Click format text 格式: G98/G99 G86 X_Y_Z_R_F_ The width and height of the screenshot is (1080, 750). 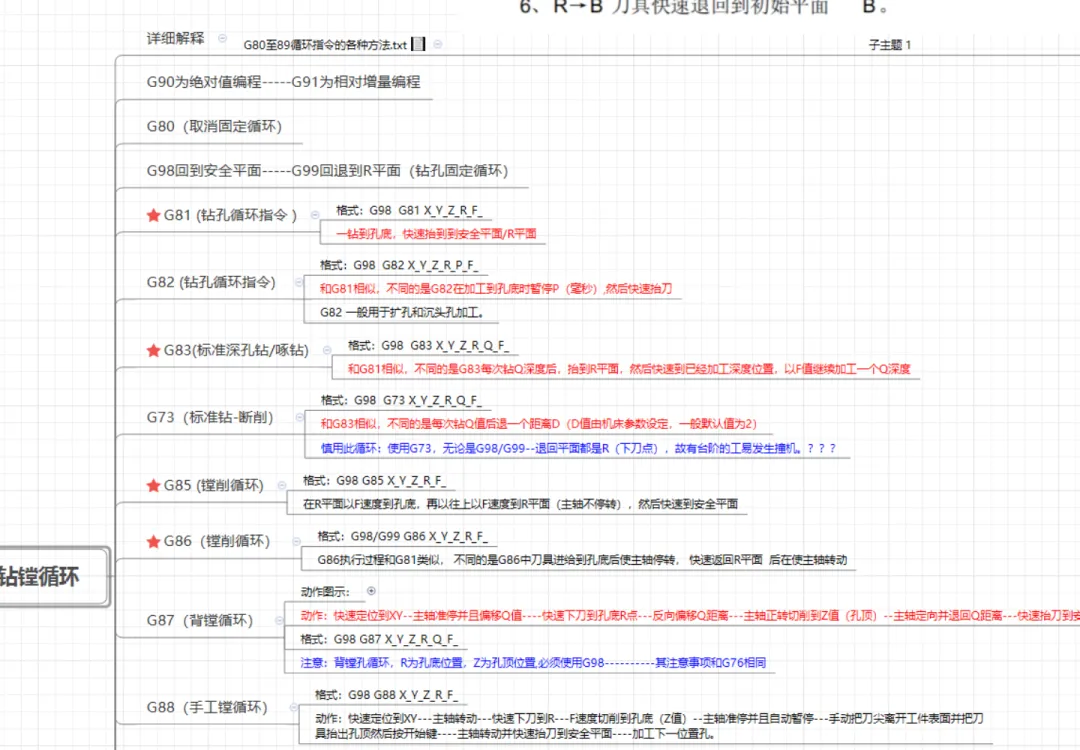403,537
